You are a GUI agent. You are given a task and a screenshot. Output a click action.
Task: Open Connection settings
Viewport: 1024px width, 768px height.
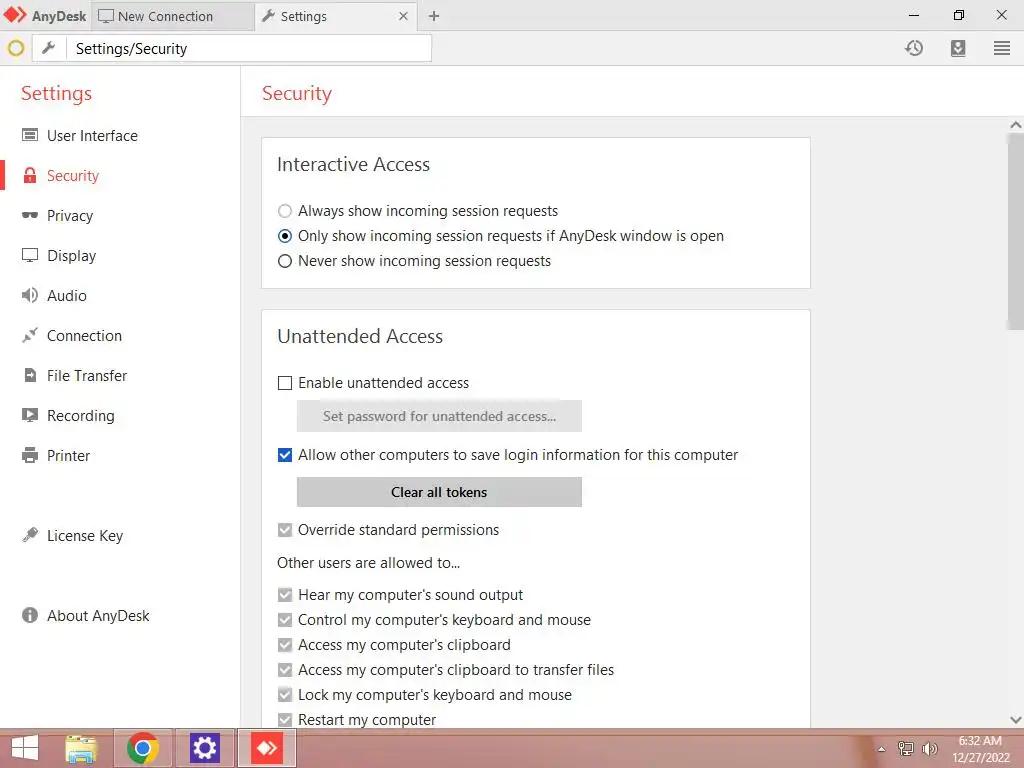(x=84, y=335)
